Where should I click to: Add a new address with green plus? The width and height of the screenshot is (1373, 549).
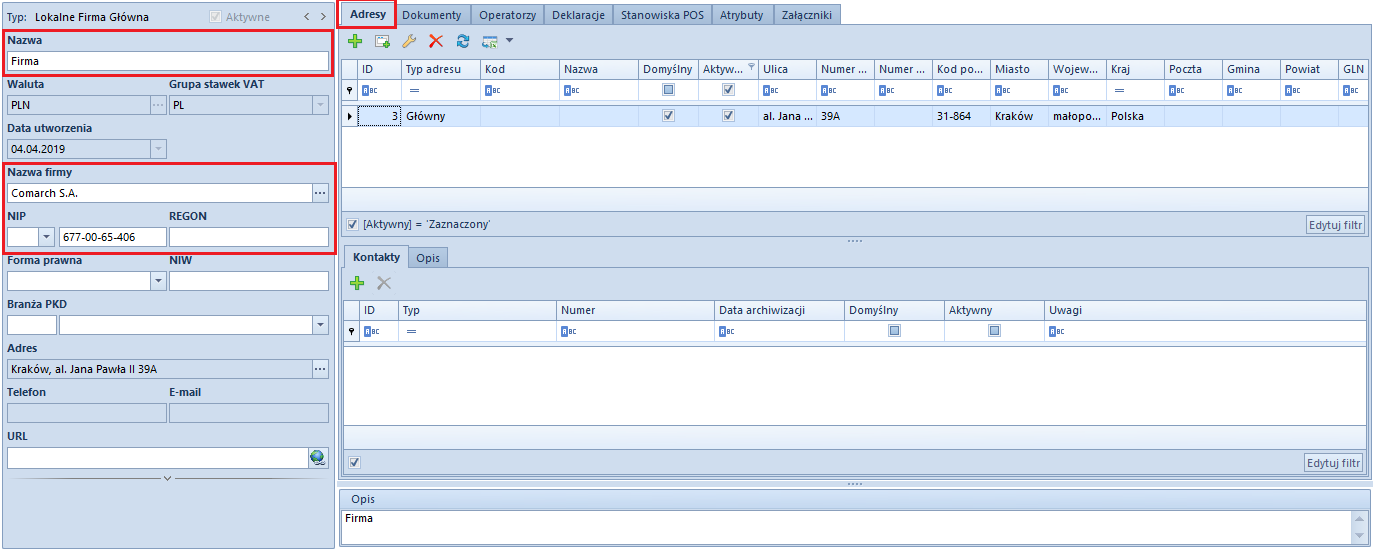coord(355,41)
